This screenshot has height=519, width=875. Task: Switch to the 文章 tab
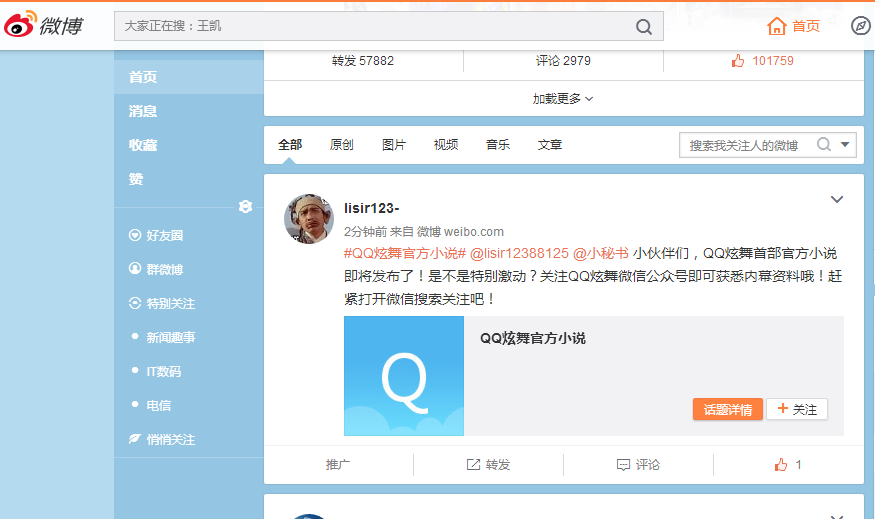pyautogui.click(x=550, y=145)
